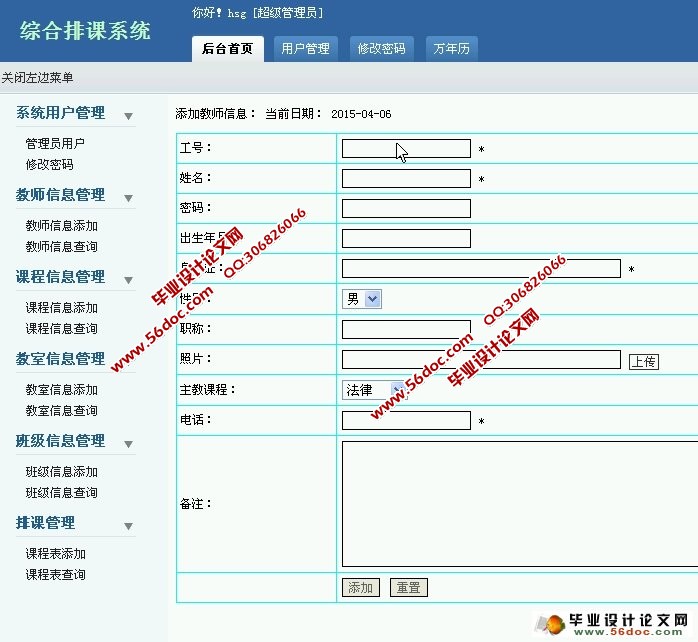
Task: Open the 性别 dropdown showing 男
Action: [361, 299]
